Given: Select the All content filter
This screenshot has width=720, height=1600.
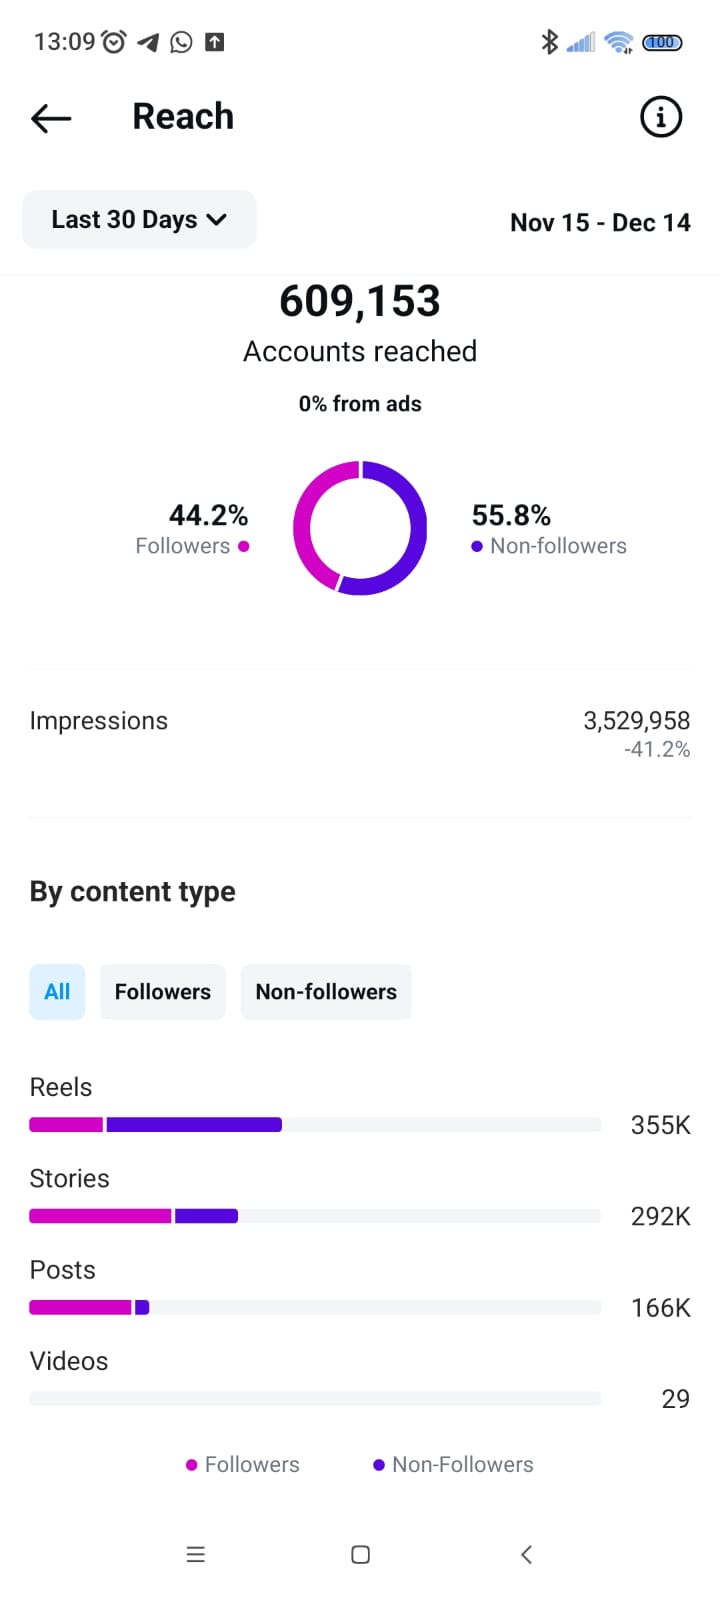Looking at the screenshot, I should click(x=57, y=992).
